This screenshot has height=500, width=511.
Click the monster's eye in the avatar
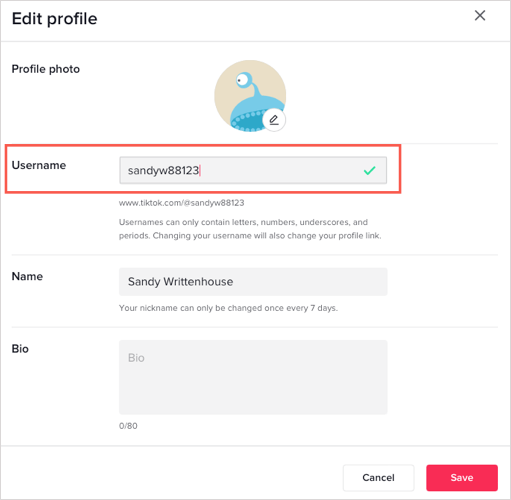click(242, 80)
